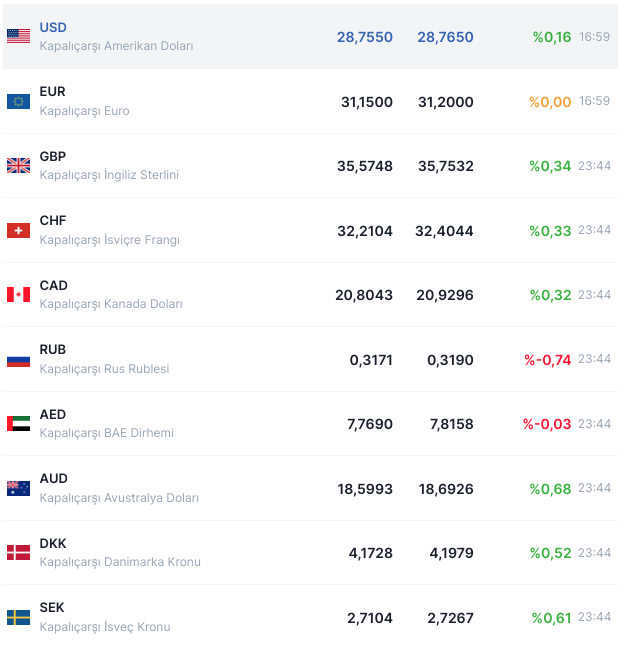
Task: Click the Canadian flag icon
Action: 18,295
